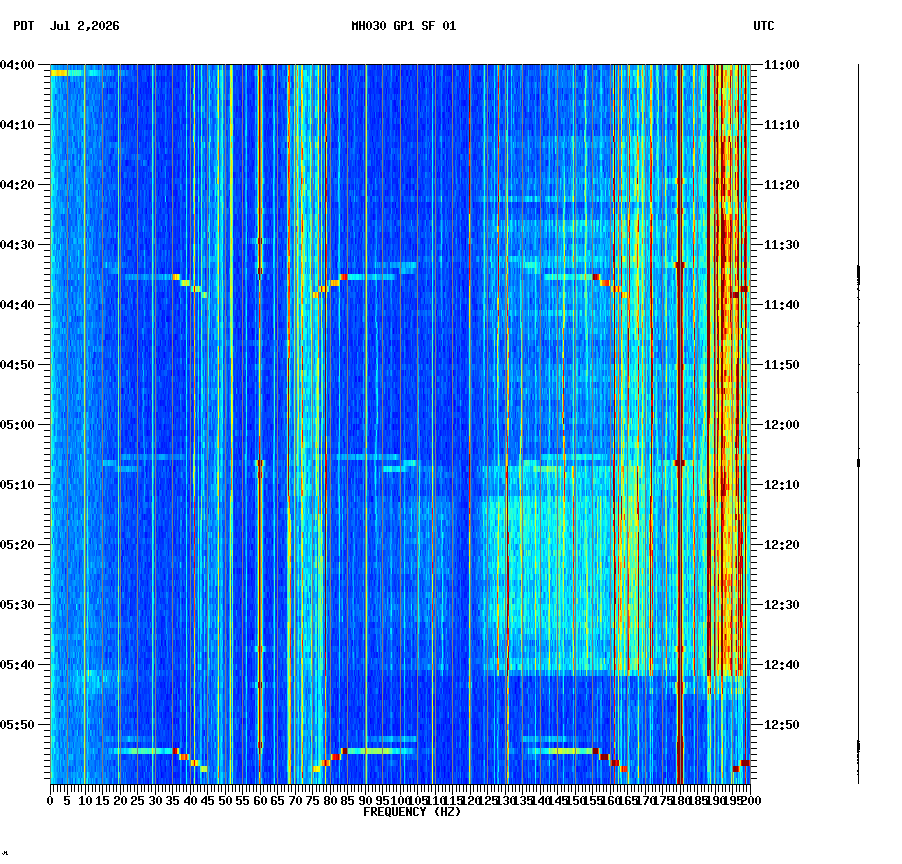Image resolution: width=902 pixels, height=864 pixels.
Task: Click the PDT timezone label
Action: 24,26
